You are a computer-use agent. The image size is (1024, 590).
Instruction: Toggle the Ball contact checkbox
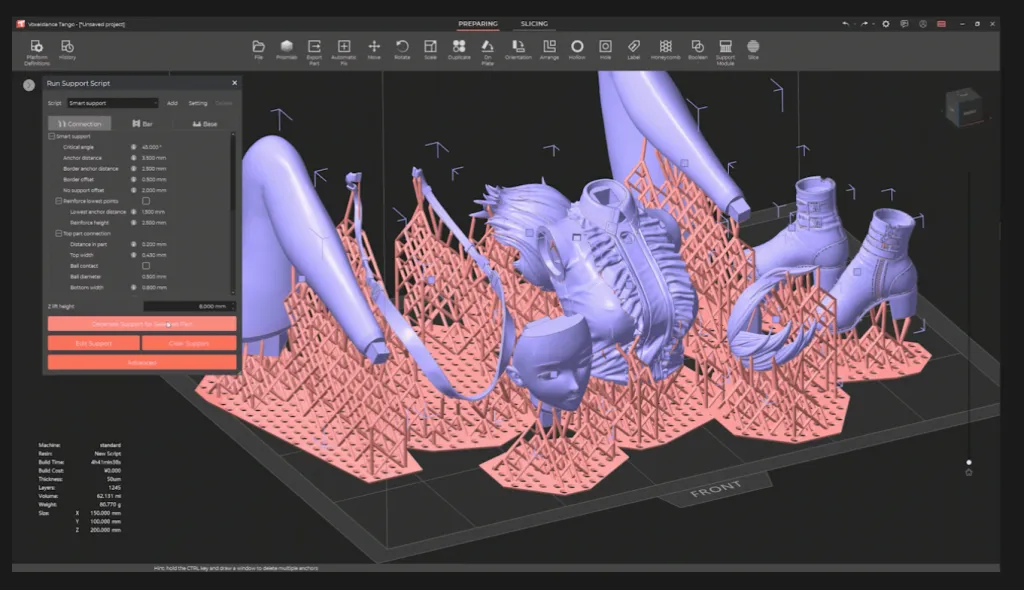point(146,266)
